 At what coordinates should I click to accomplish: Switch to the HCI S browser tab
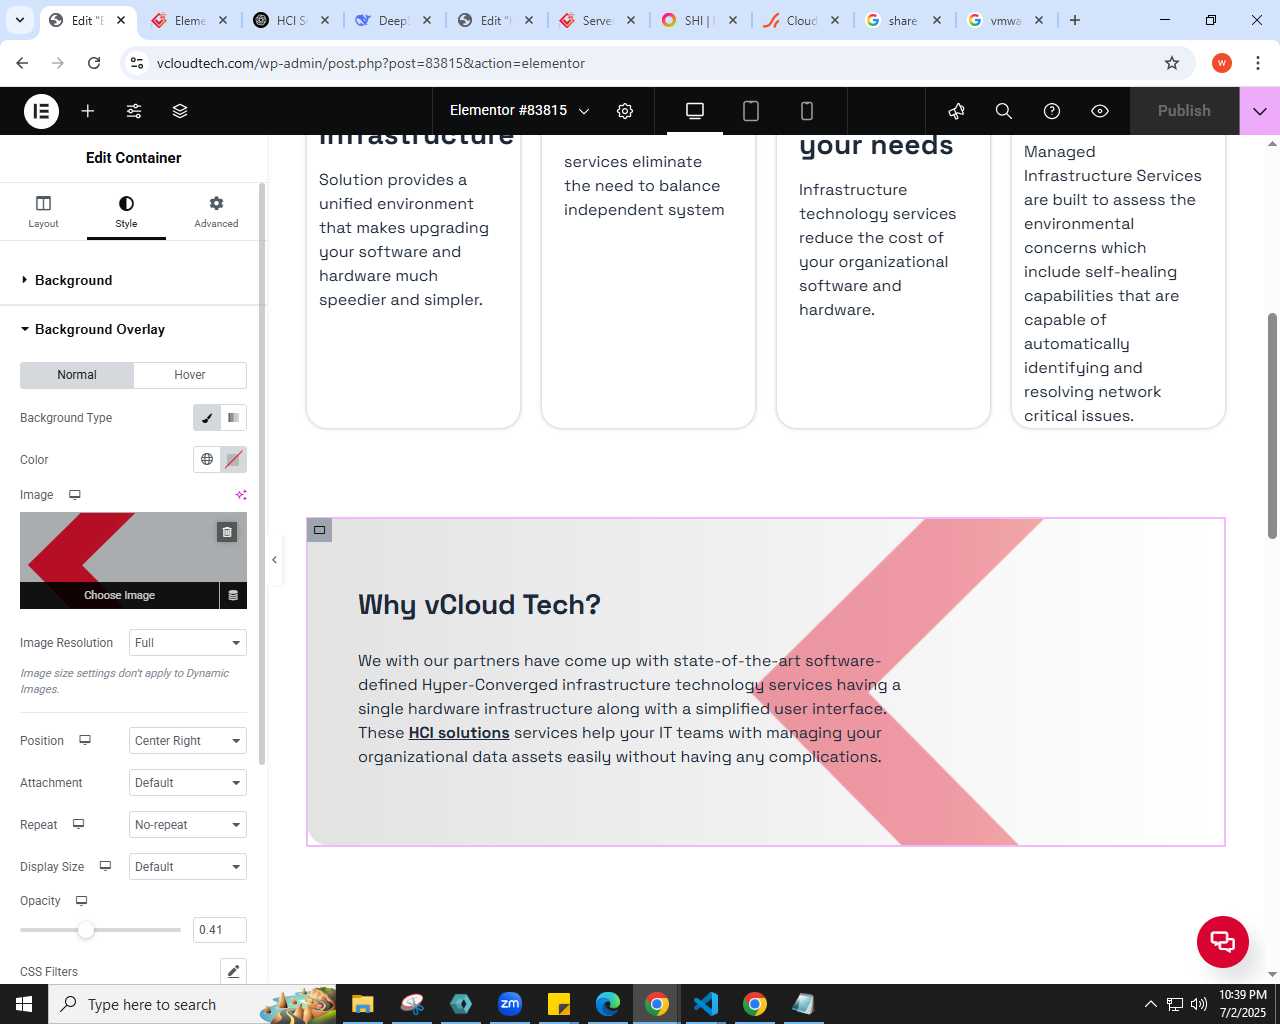pyautogui.click(x=290, y=20)
